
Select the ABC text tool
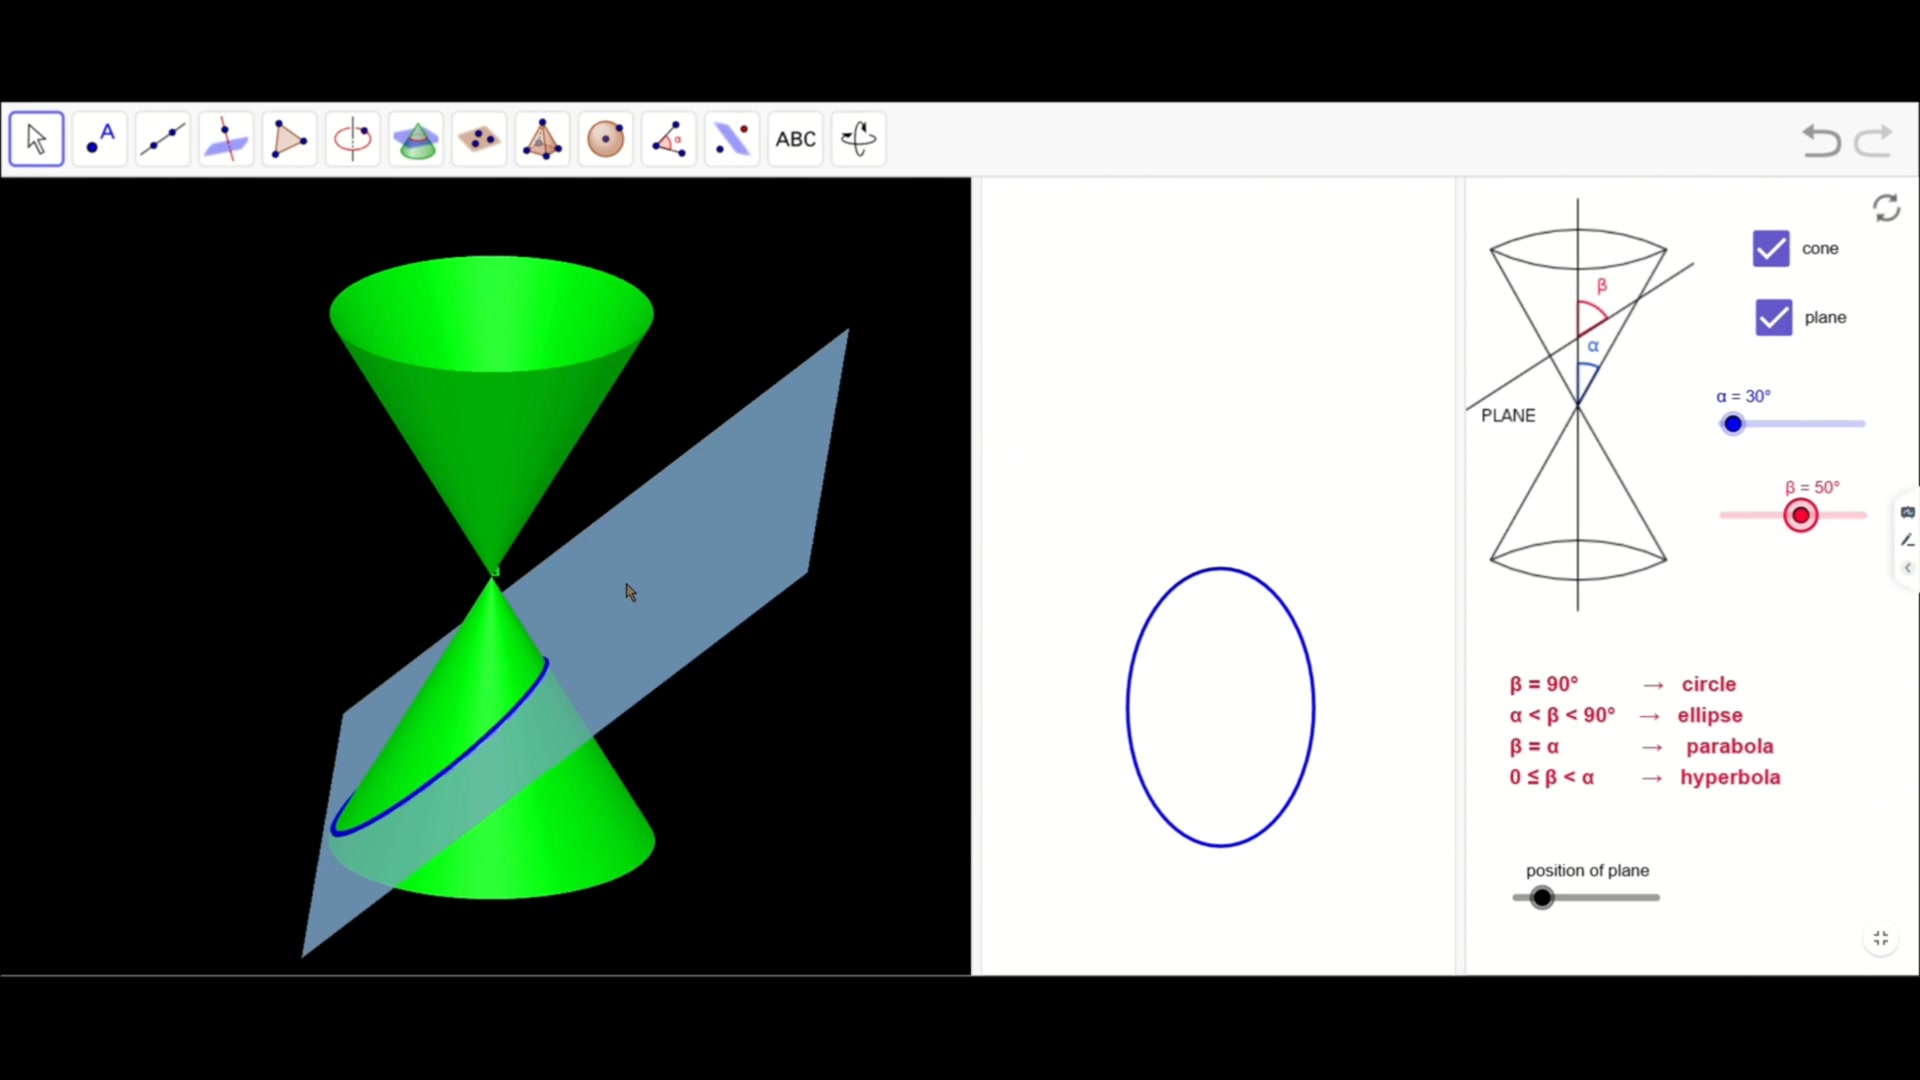pos(796,139)
